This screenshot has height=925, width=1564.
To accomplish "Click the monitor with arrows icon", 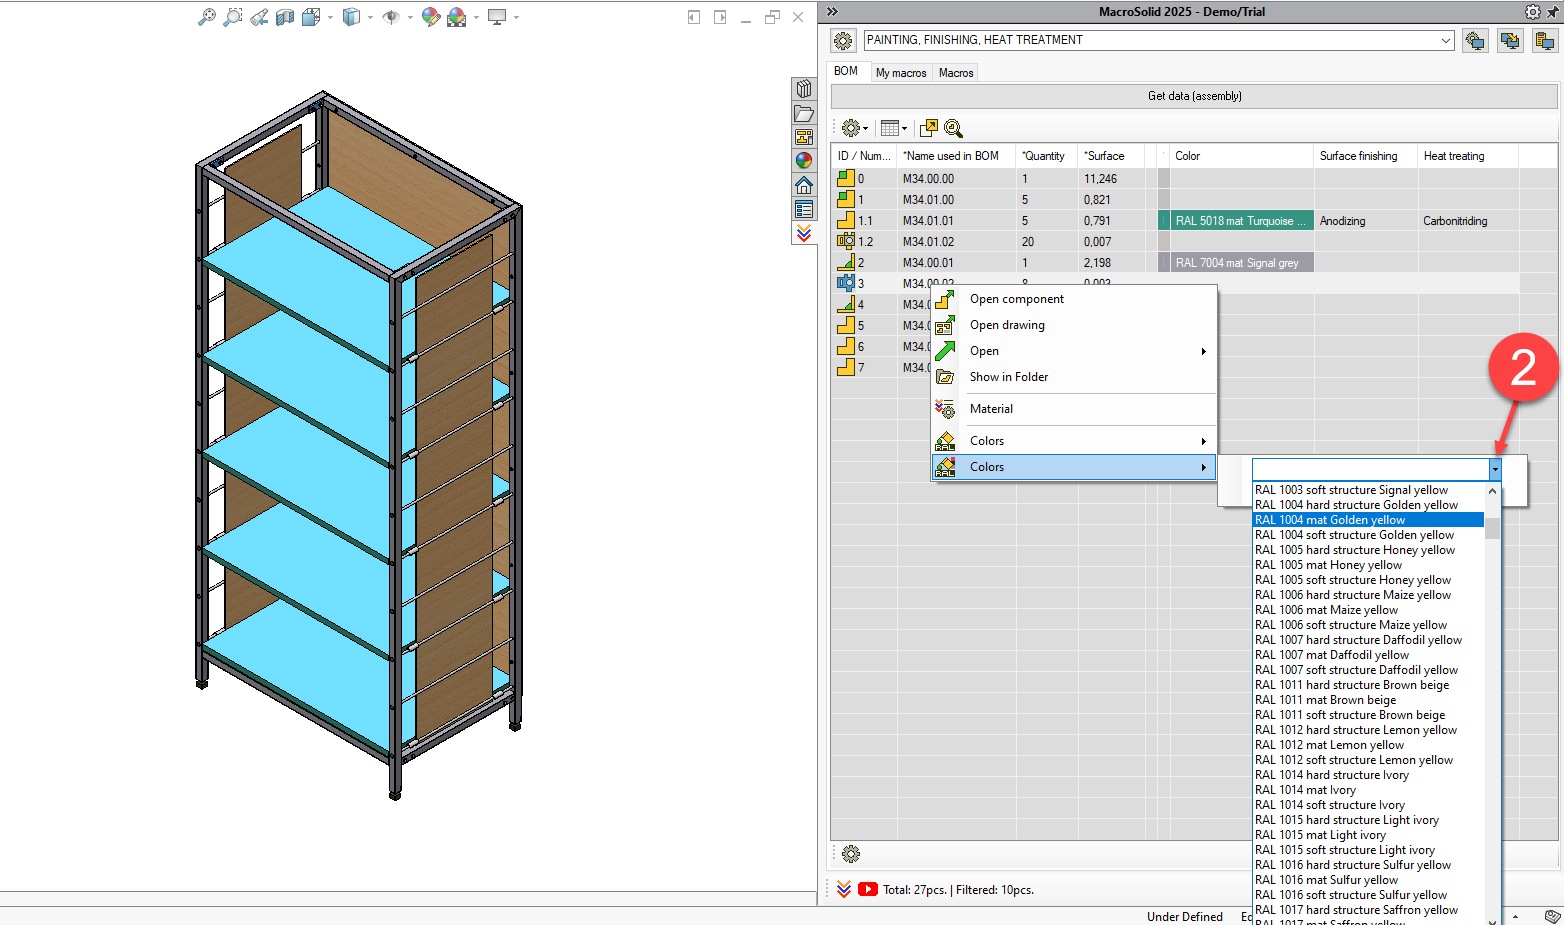I will [x=1510, y=41].
